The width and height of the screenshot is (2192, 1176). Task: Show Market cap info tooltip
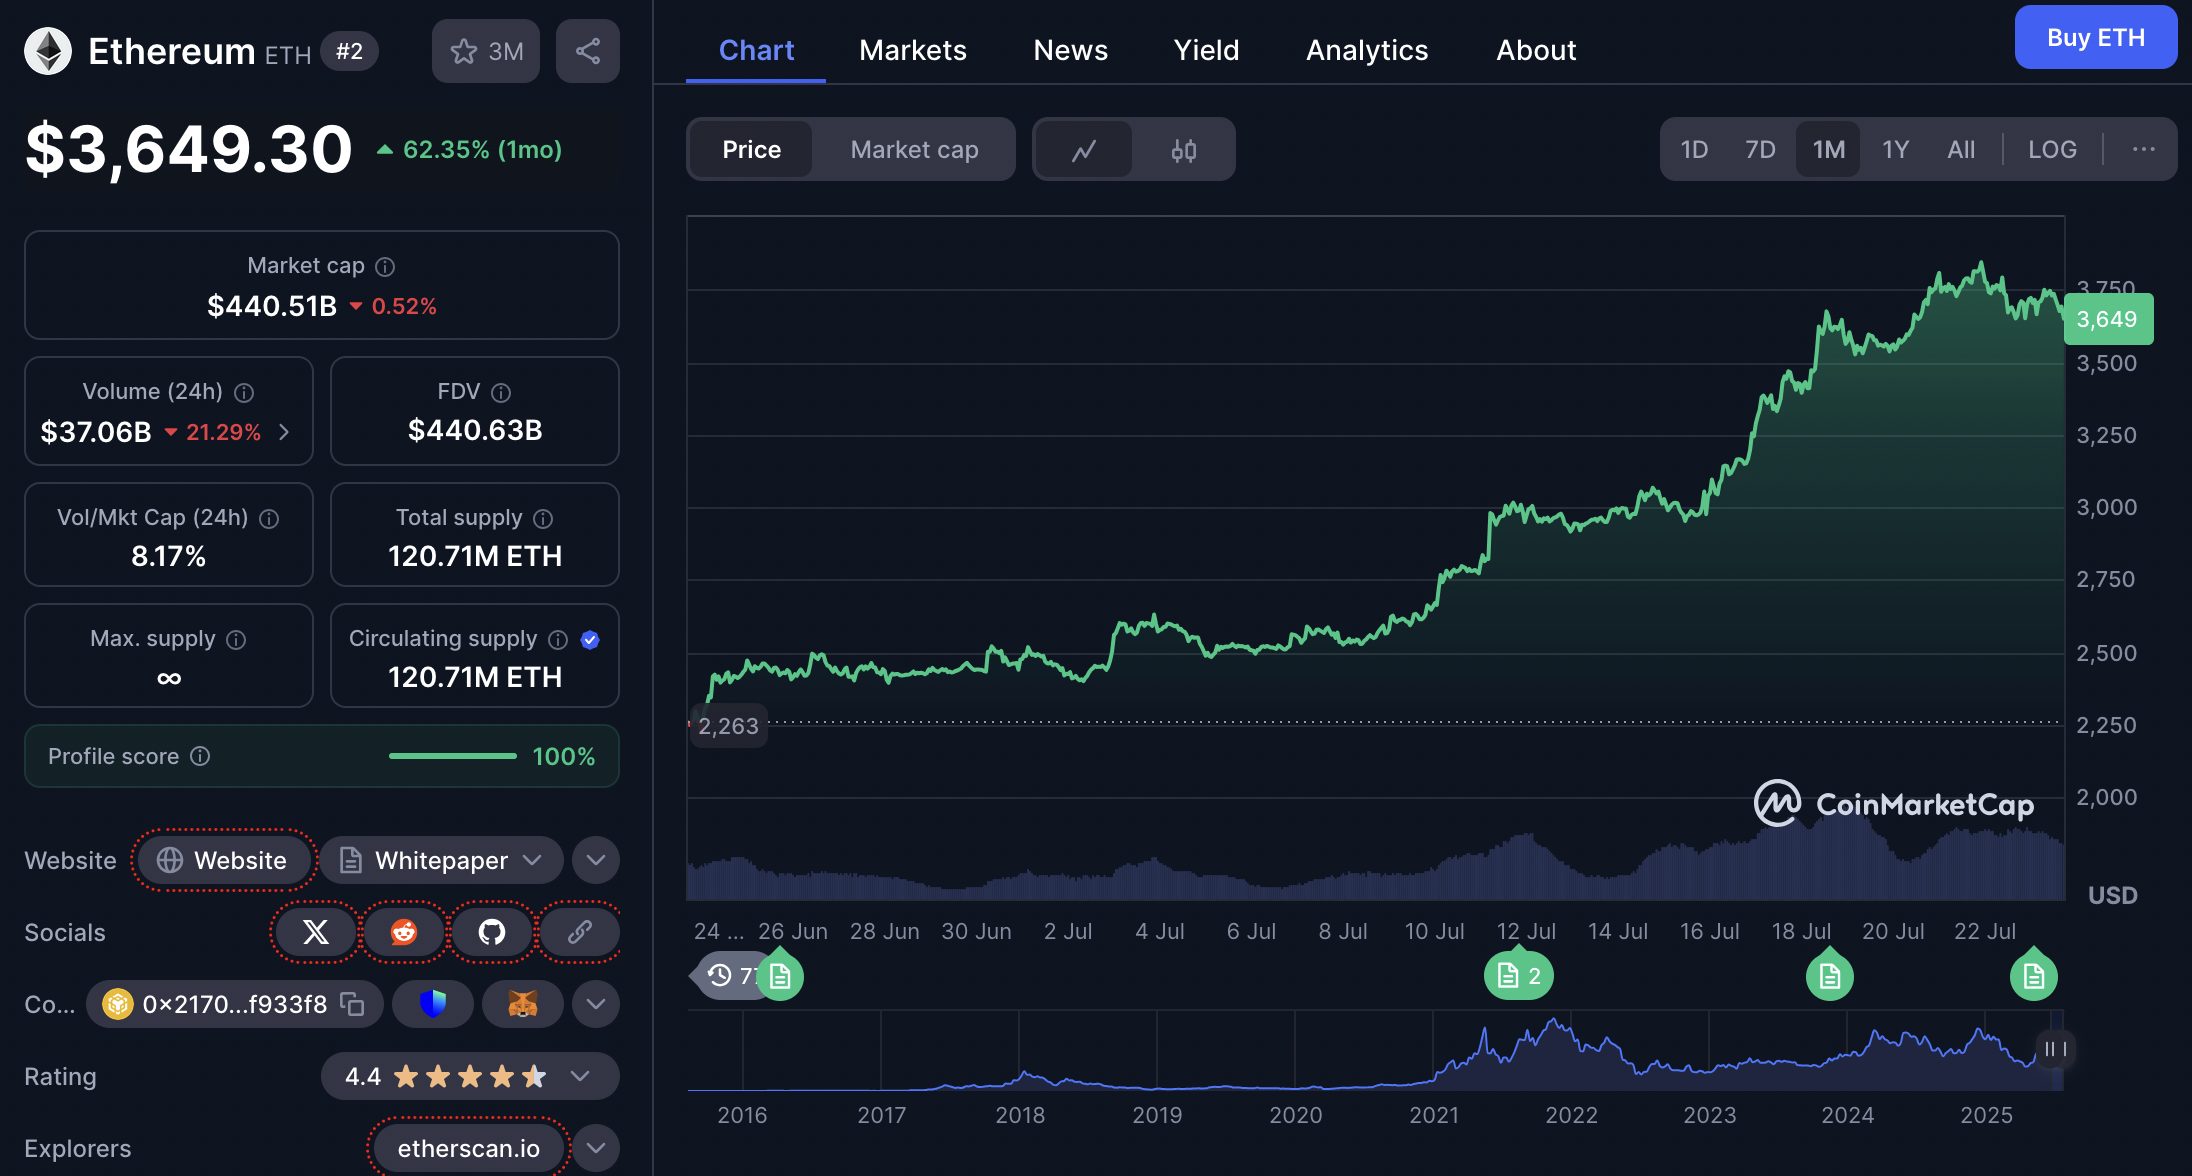coord(385,266)
